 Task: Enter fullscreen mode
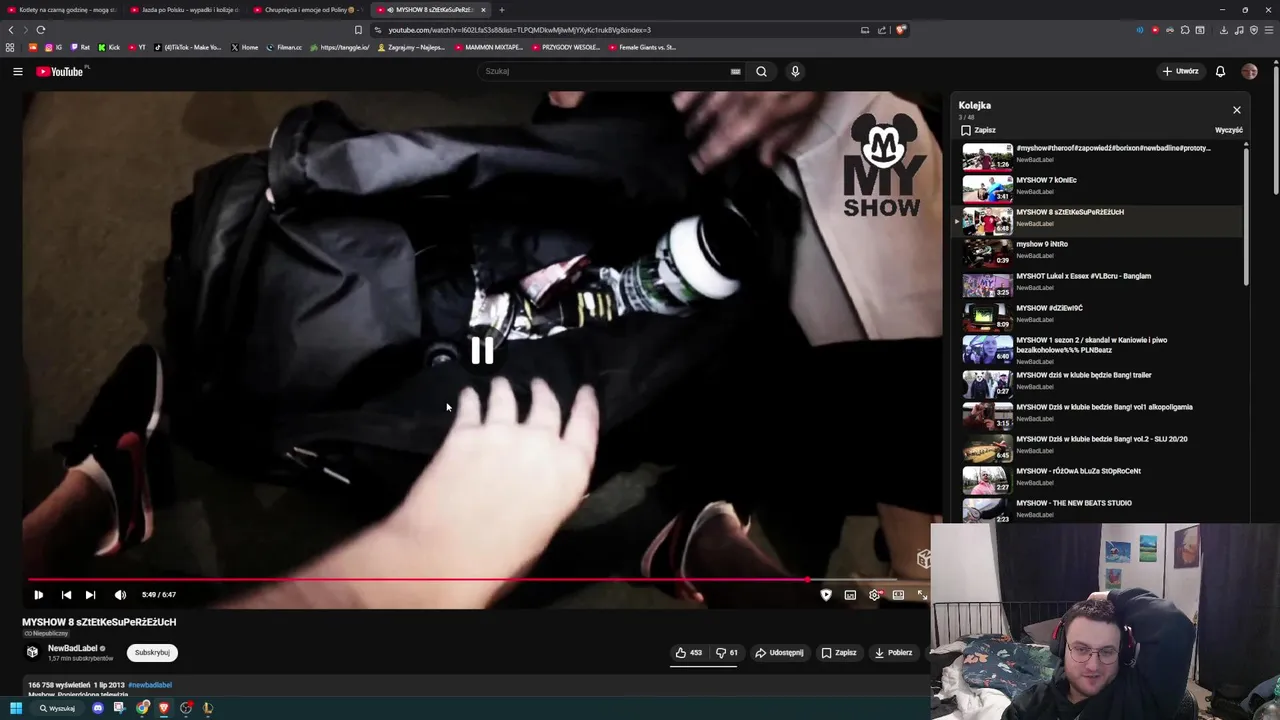click(x=922, y=595)
